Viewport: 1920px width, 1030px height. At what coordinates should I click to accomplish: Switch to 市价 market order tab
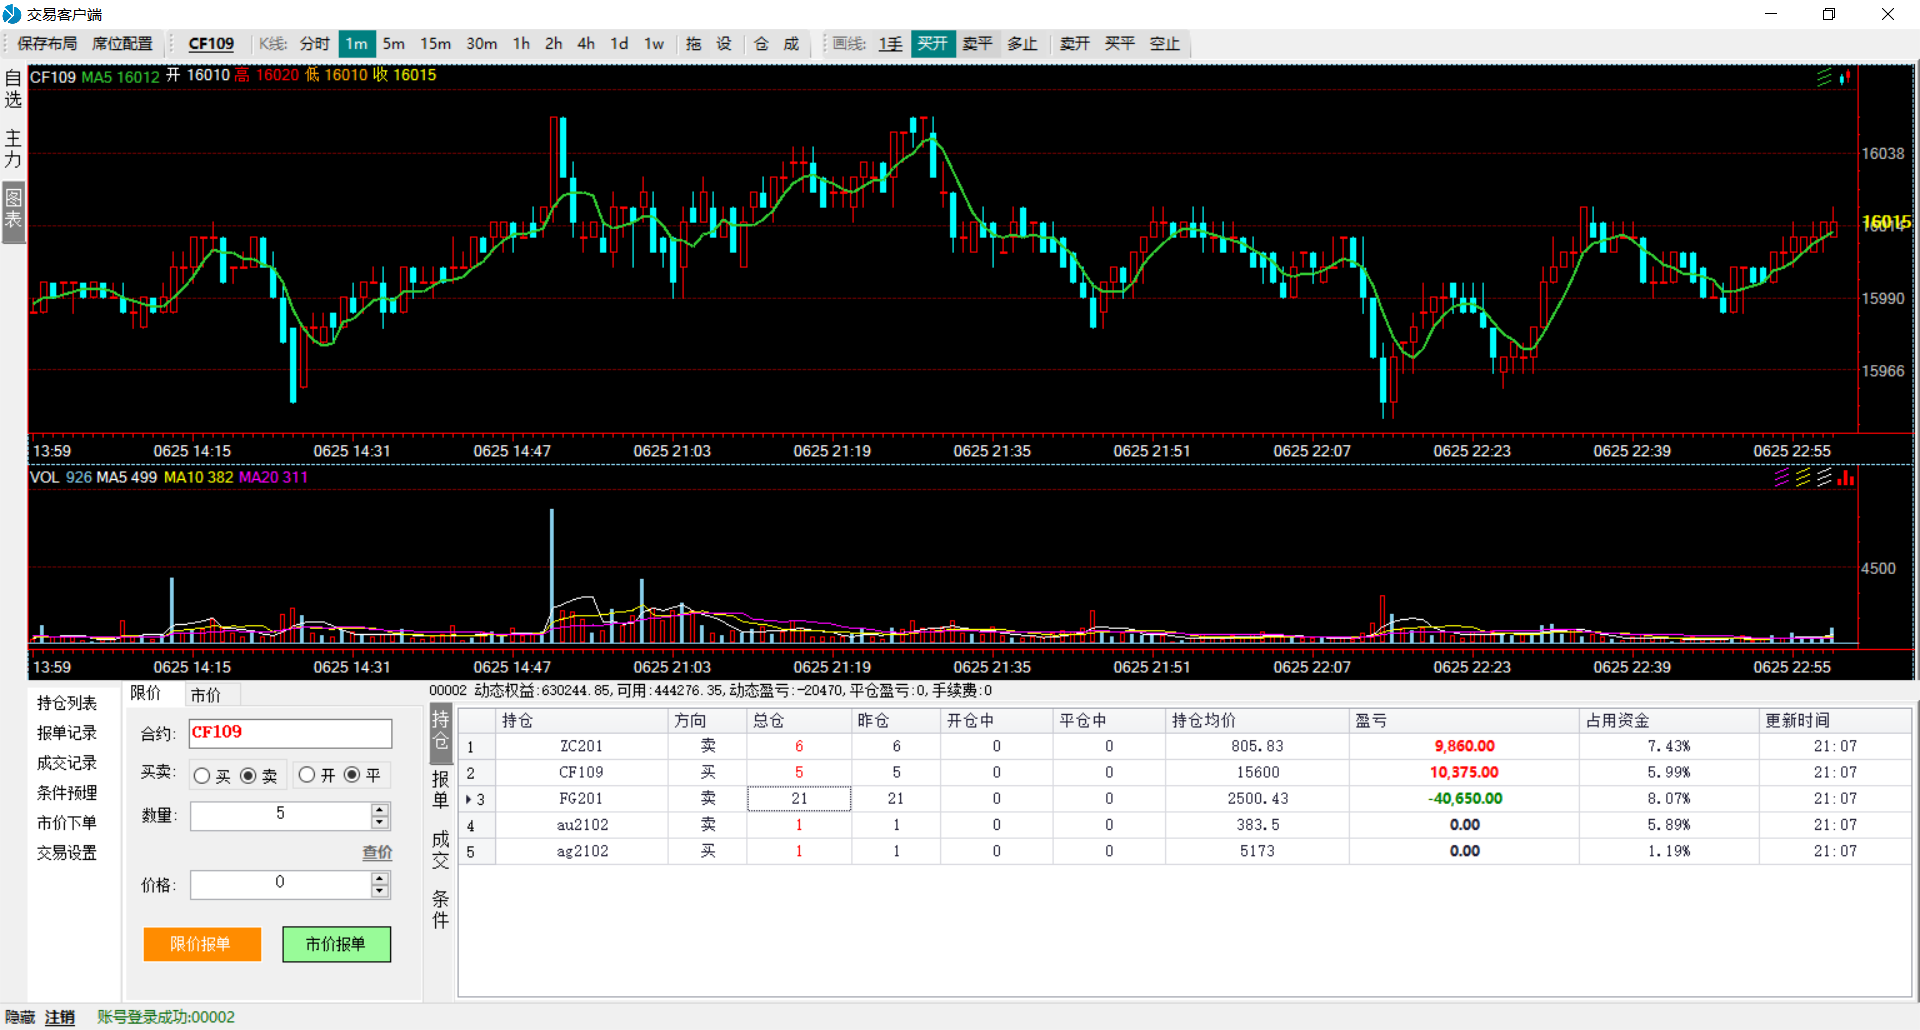206,694
